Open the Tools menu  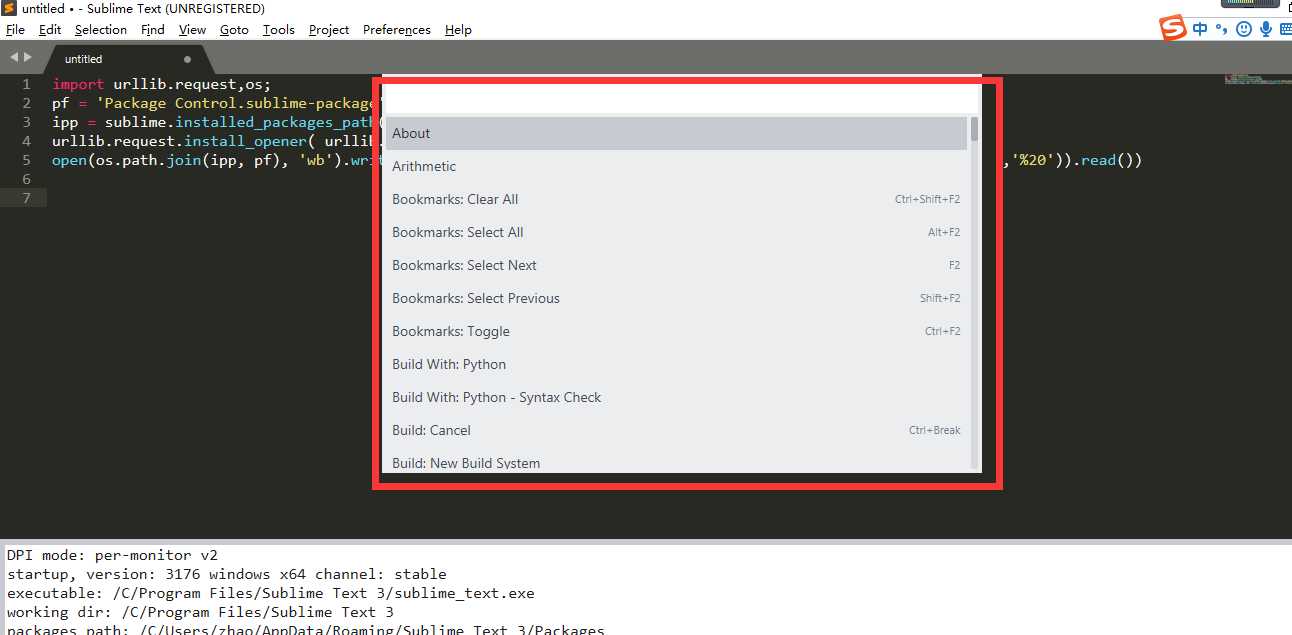(278, 30)
